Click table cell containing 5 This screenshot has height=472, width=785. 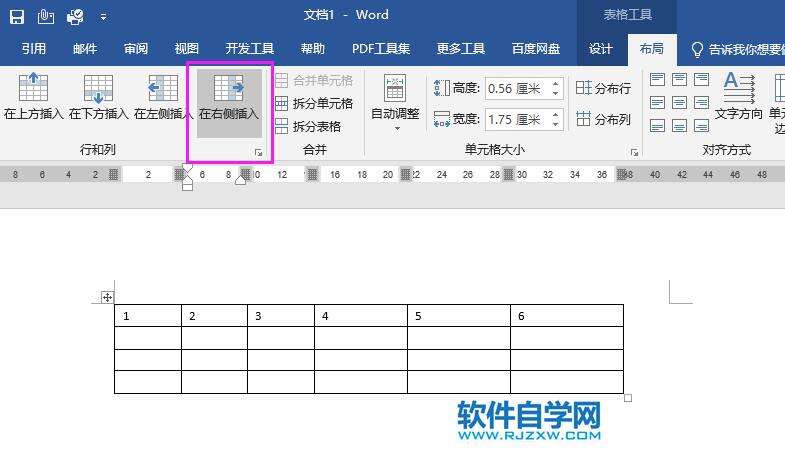pos(459,316)
